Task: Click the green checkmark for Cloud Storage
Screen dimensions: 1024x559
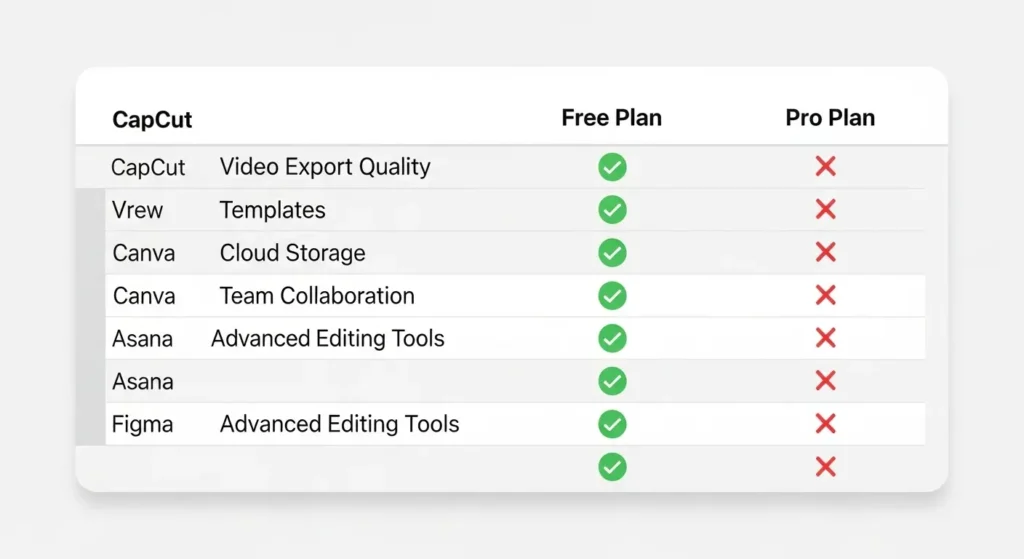Action: coord(612,253)
